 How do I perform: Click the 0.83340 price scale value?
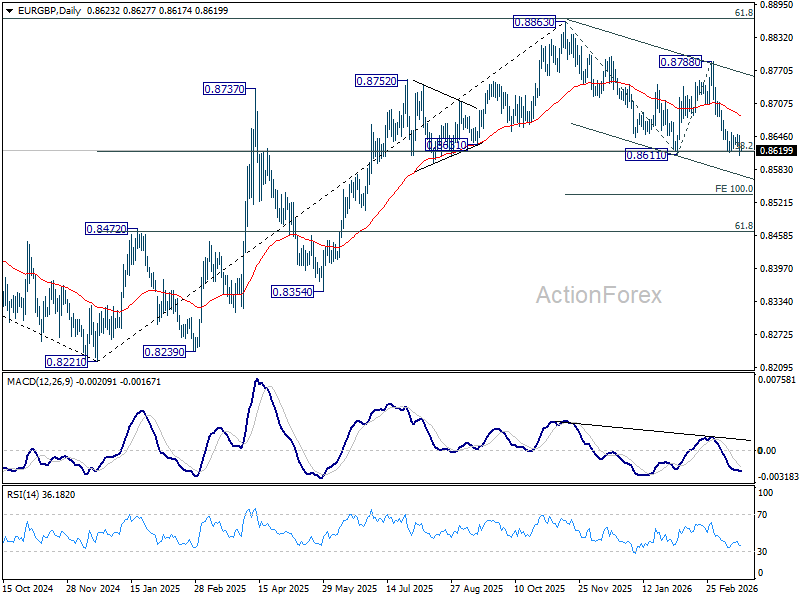tap(777, 302)
